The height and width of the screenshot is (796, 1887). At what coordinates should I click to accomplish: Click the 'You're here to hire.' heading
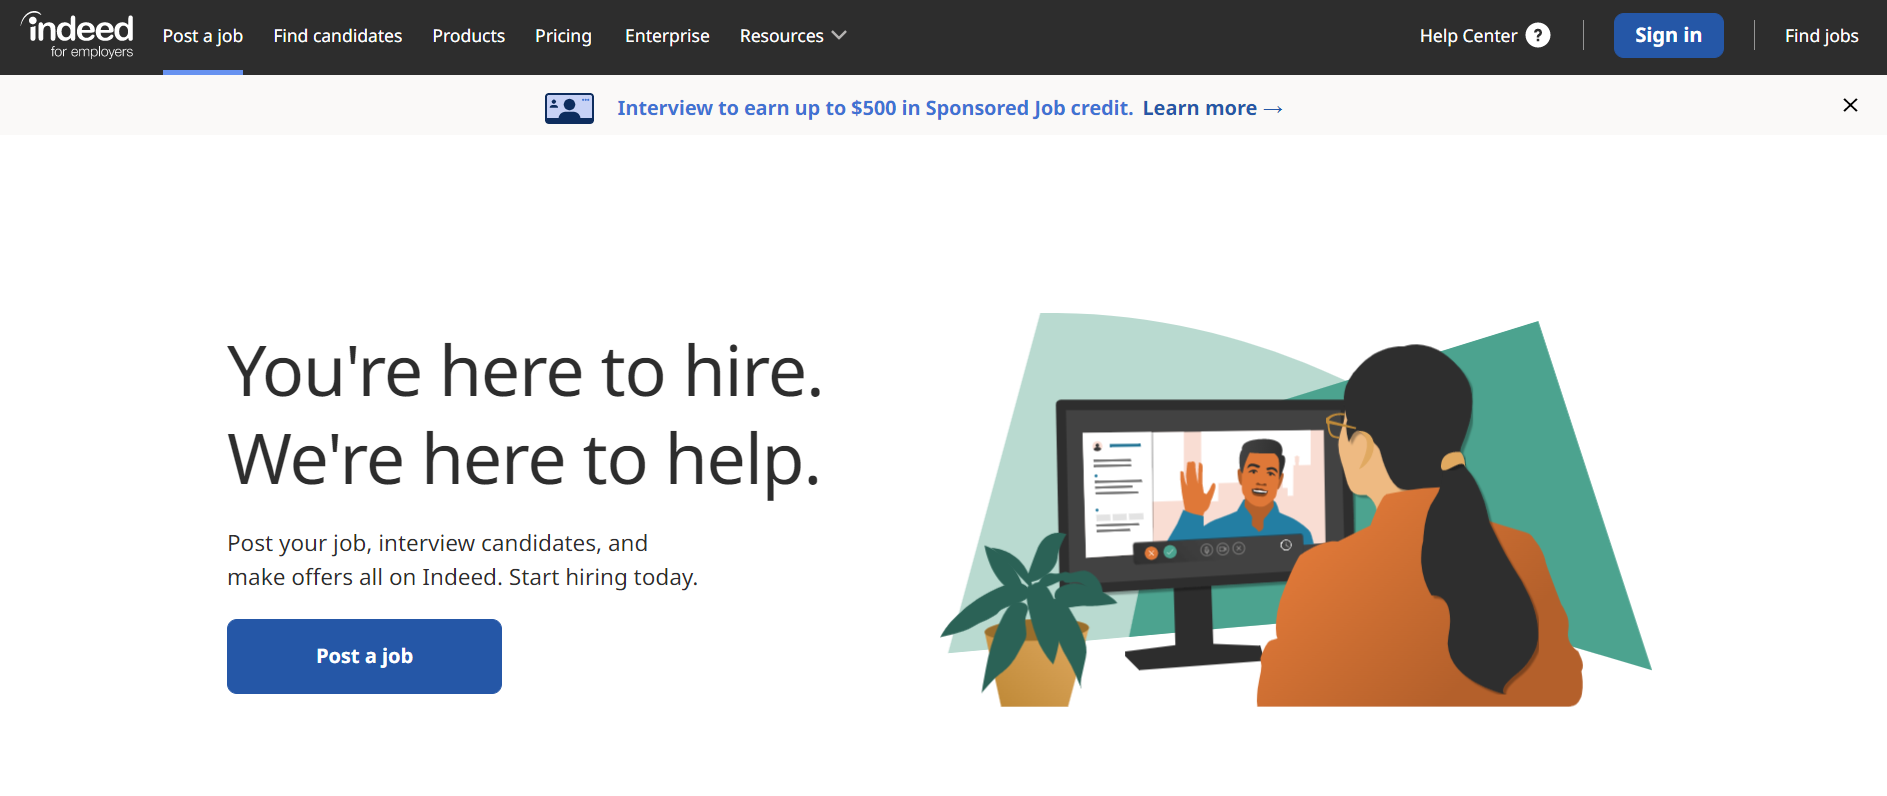[525, 371]
